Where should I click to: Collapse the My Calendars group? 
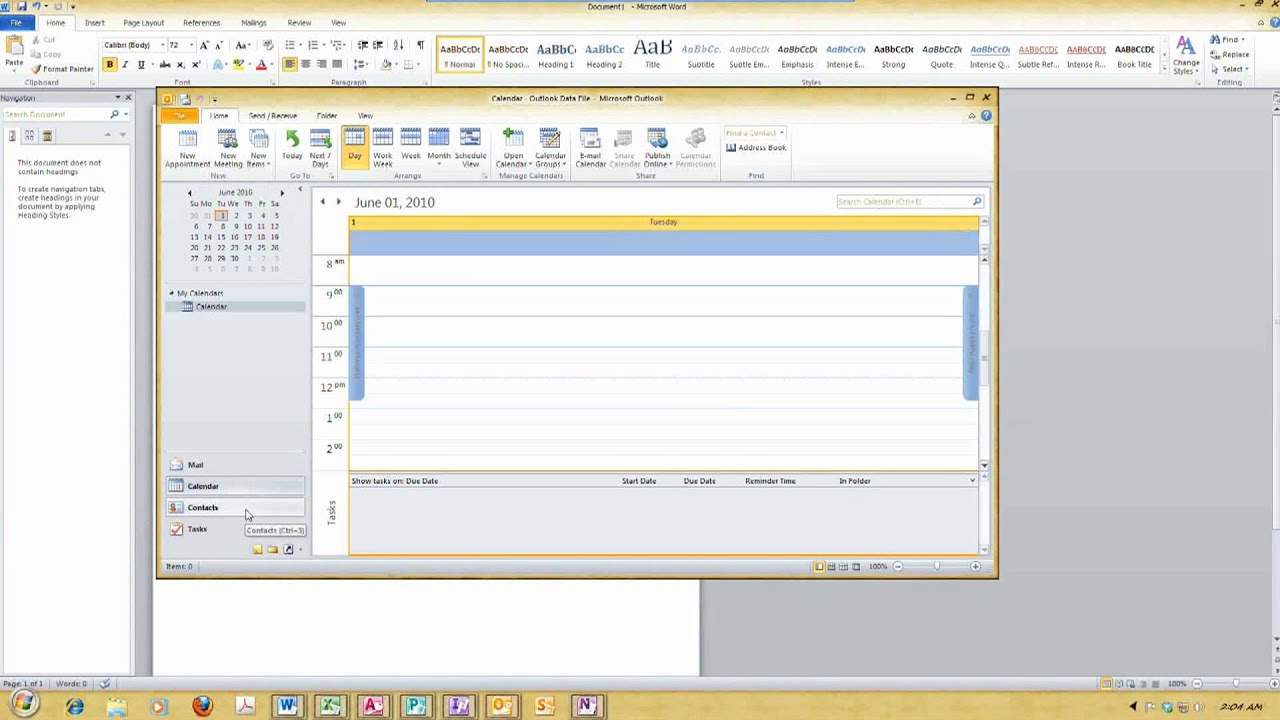pos(171,293)
